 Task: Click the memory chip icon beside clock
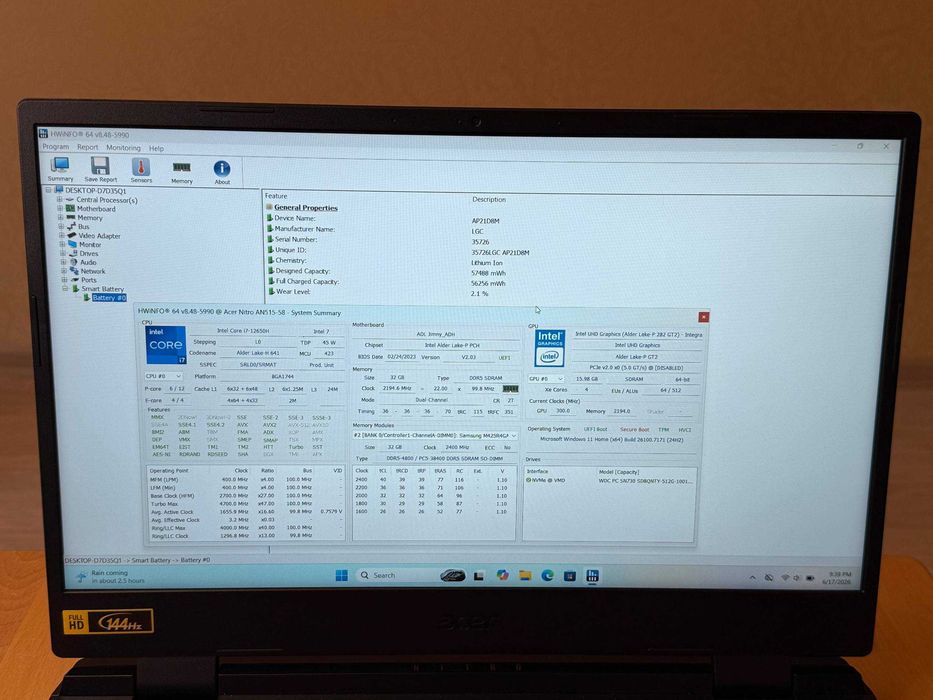pos(511,389)
